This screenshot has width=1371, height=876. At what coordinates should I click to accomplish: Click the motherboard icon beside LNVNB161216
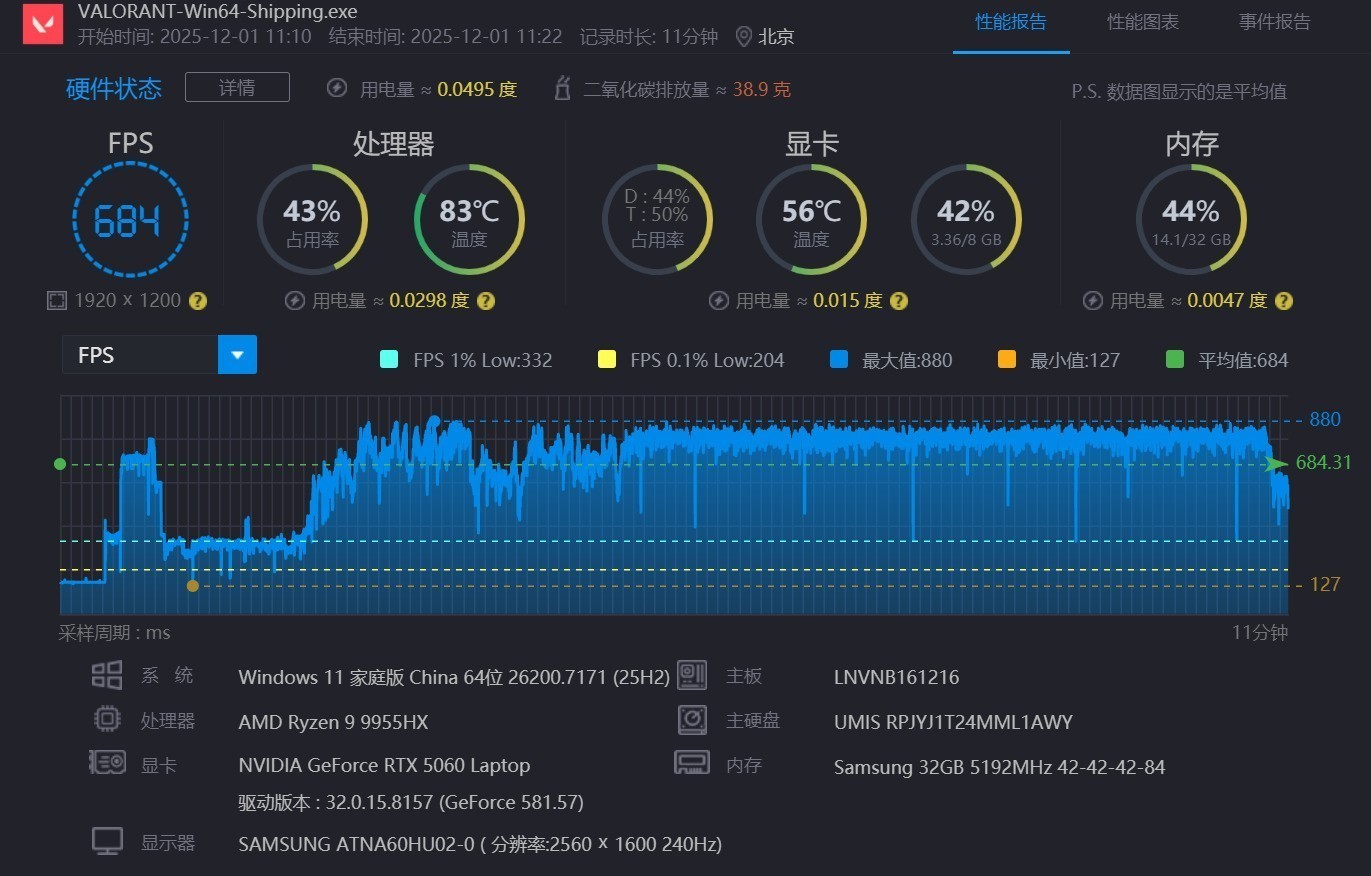pyautogui.click(x=692, y=675)
